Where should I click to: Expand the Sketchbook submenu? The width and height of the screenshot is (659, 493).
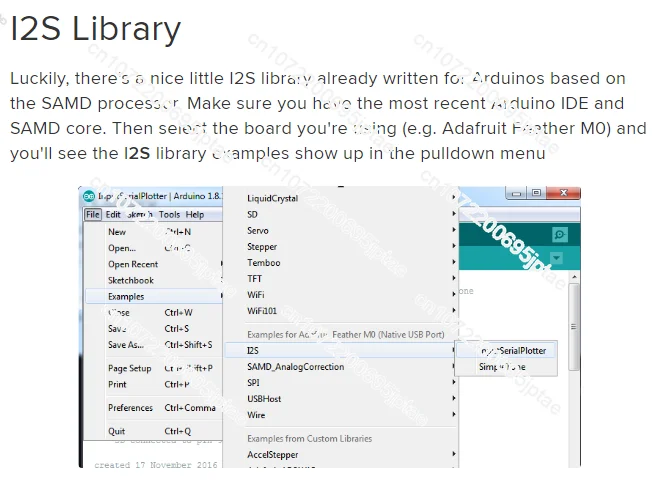153,280
